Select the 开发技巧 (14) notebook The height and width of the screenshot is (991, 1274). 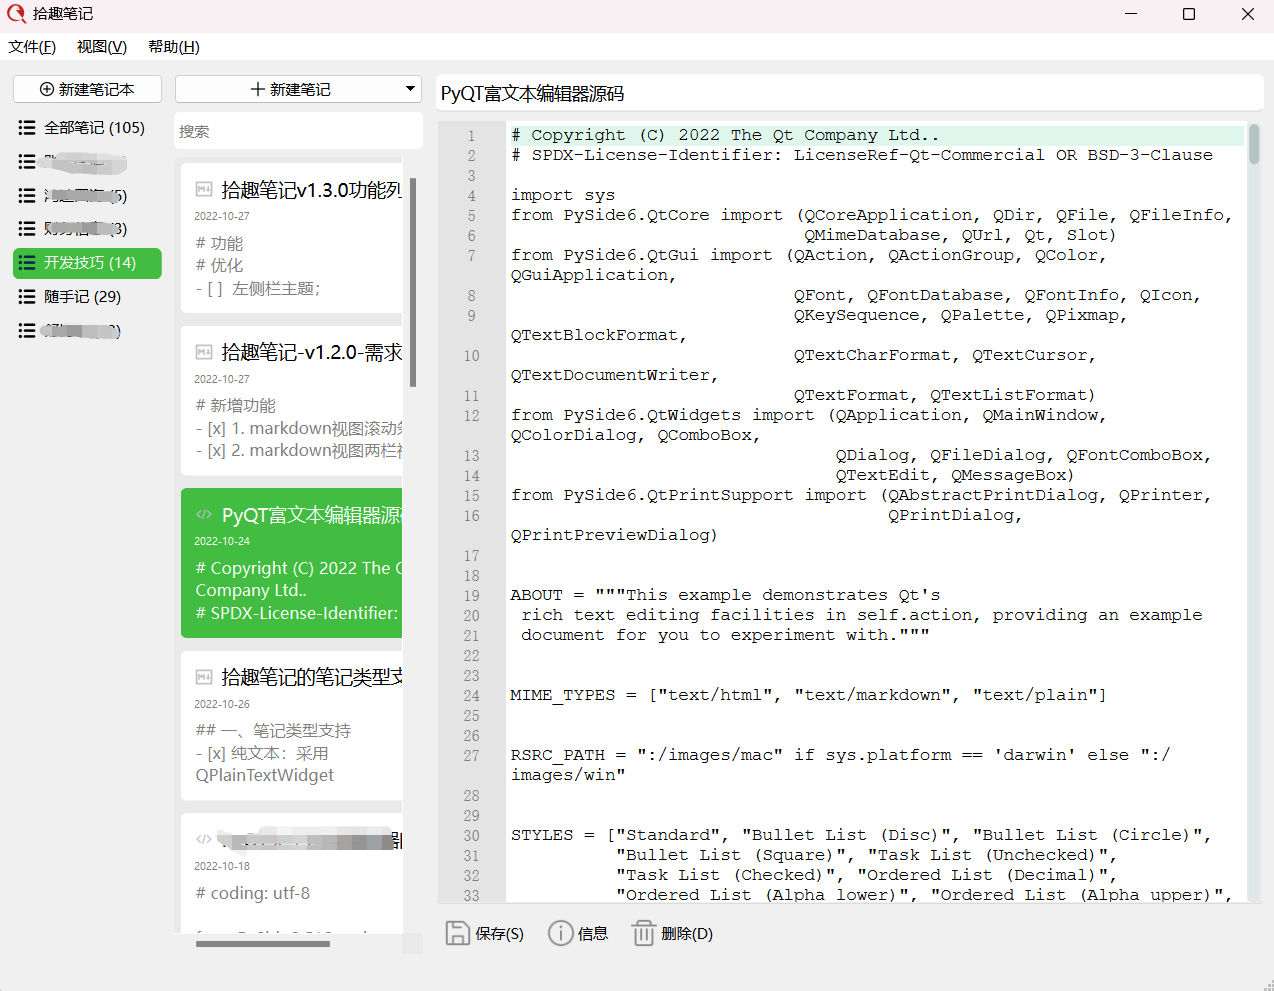[87, 263]
